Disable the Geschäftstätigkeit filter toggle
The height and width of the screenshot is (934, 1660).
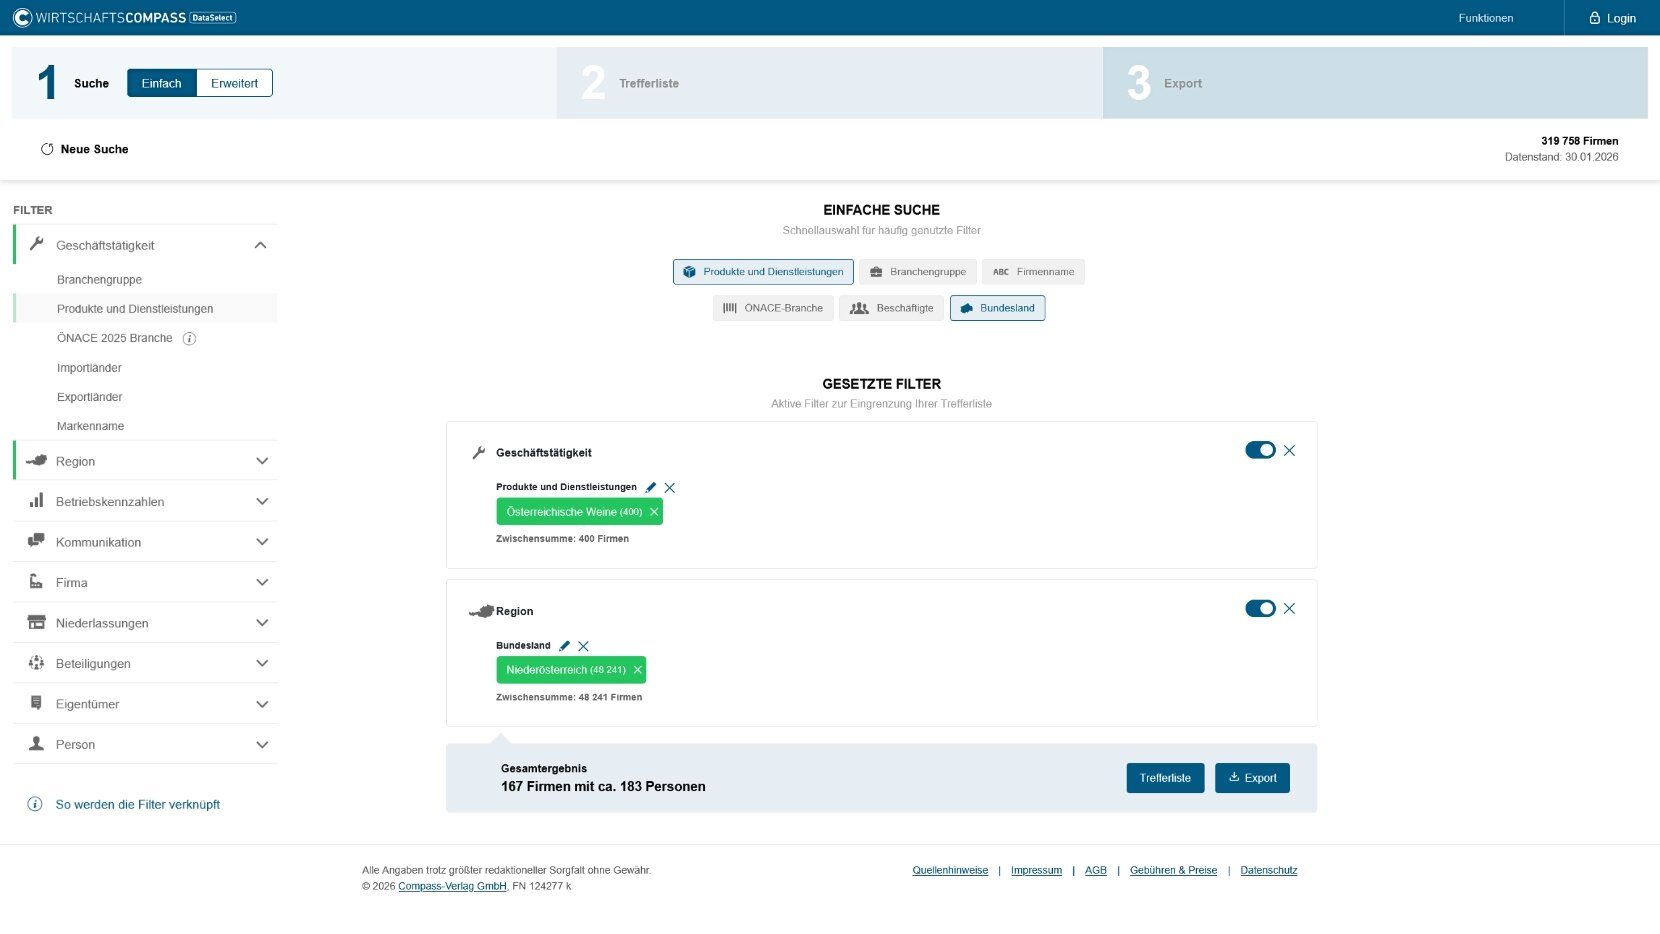[1260, 451]
